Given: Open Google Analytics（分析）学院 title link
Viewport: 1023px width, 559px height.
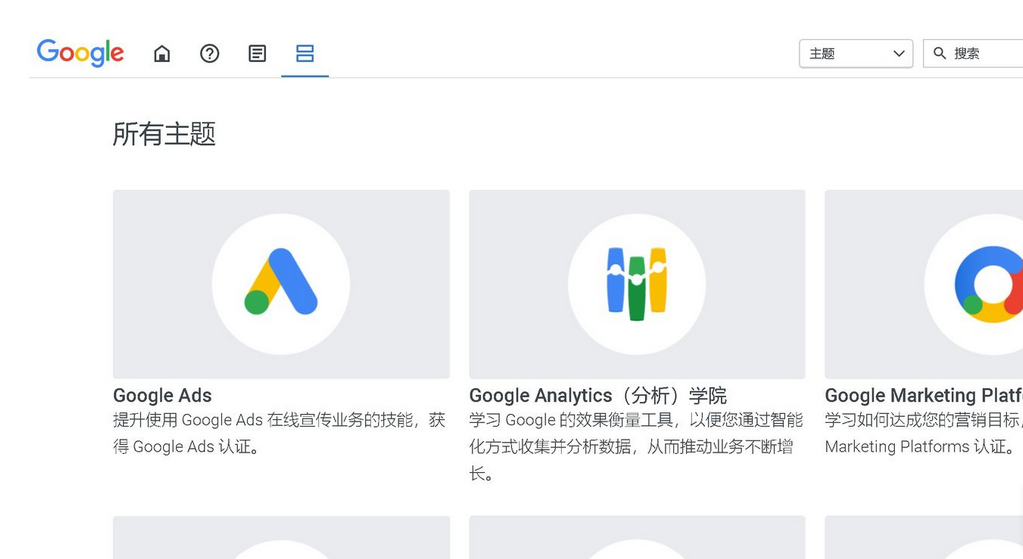Looking at the screenshot, I should click(597, 395).
